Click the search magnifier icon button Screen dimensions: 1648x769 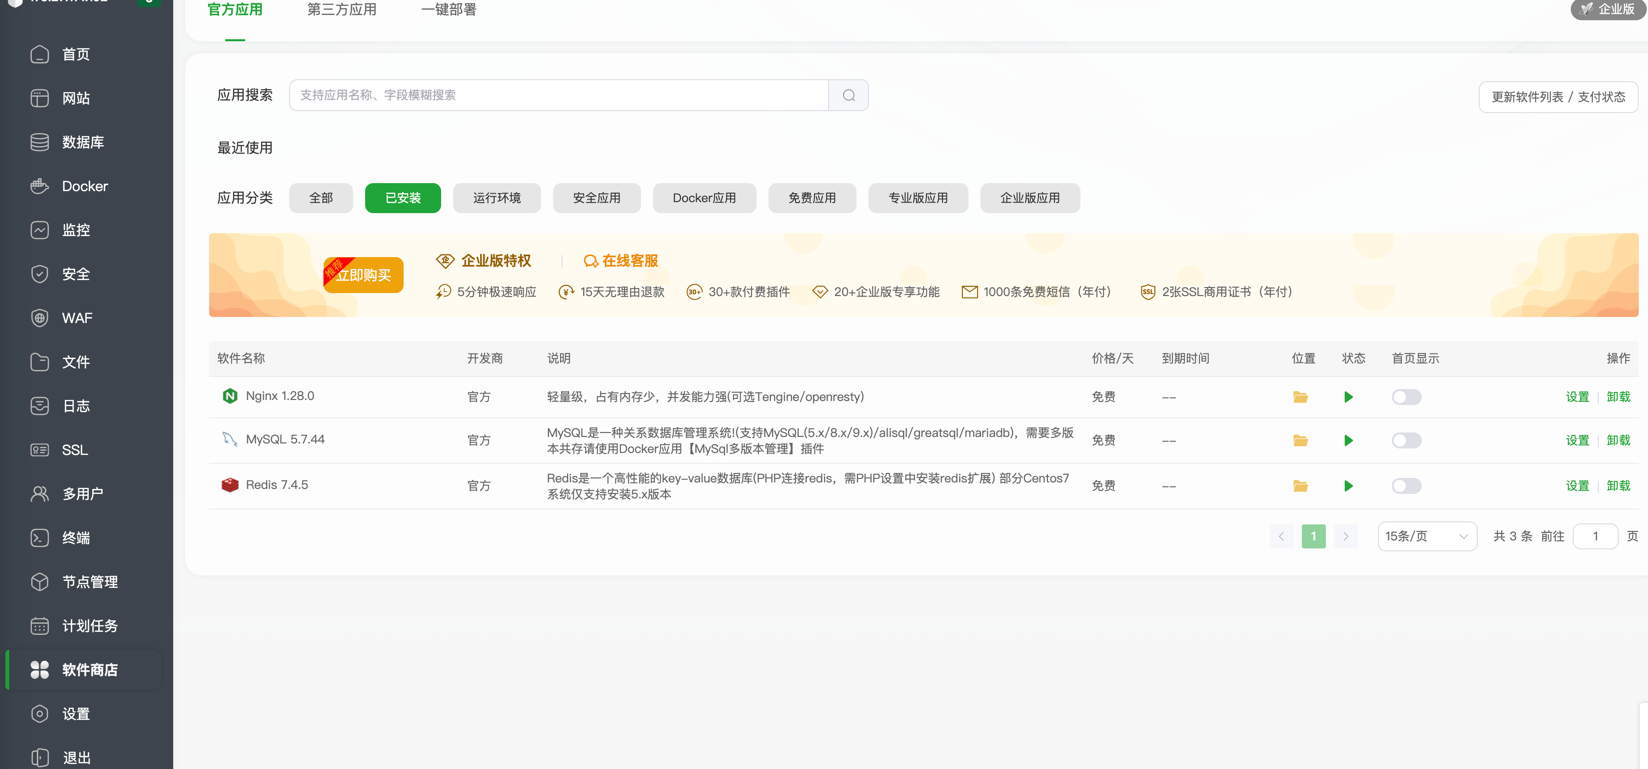tap(849, 95)
